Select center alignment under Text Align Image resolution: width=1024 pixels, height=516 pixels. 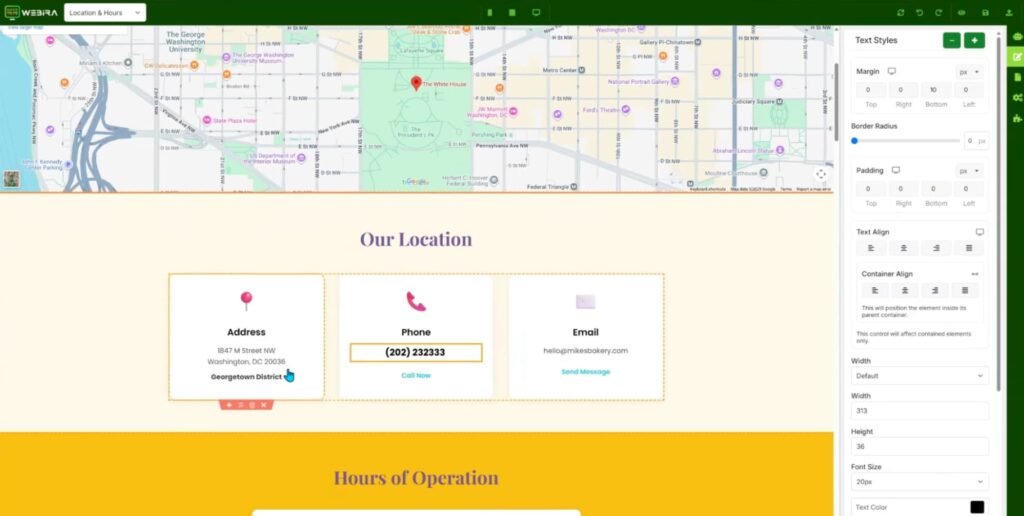(904, 248)
